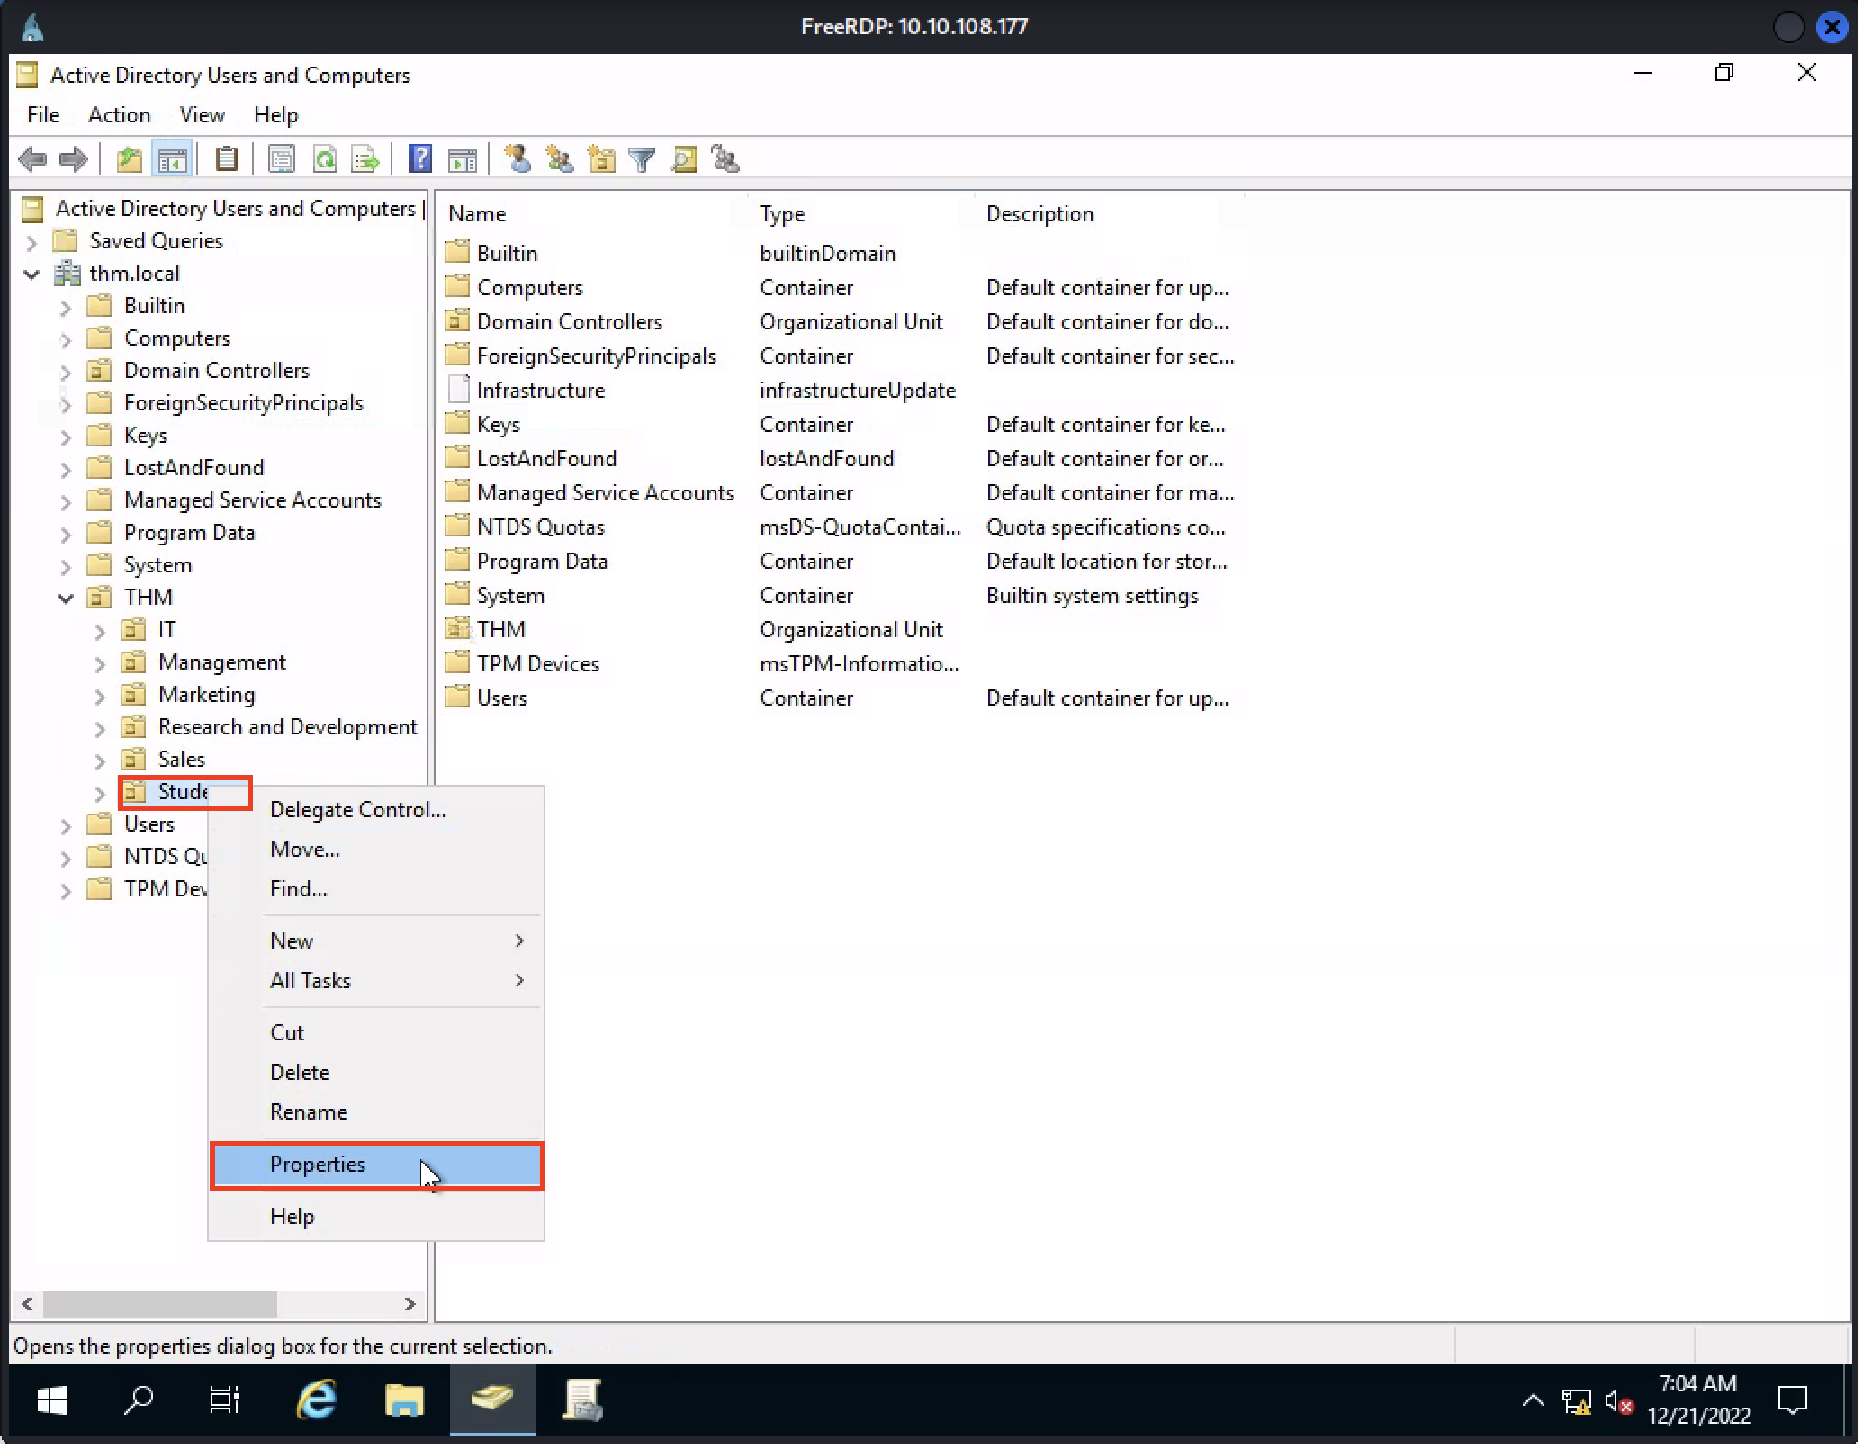Expand the Domain Controllers tree node
This screenshot has height=1444, width=1858.
[65, 372]
